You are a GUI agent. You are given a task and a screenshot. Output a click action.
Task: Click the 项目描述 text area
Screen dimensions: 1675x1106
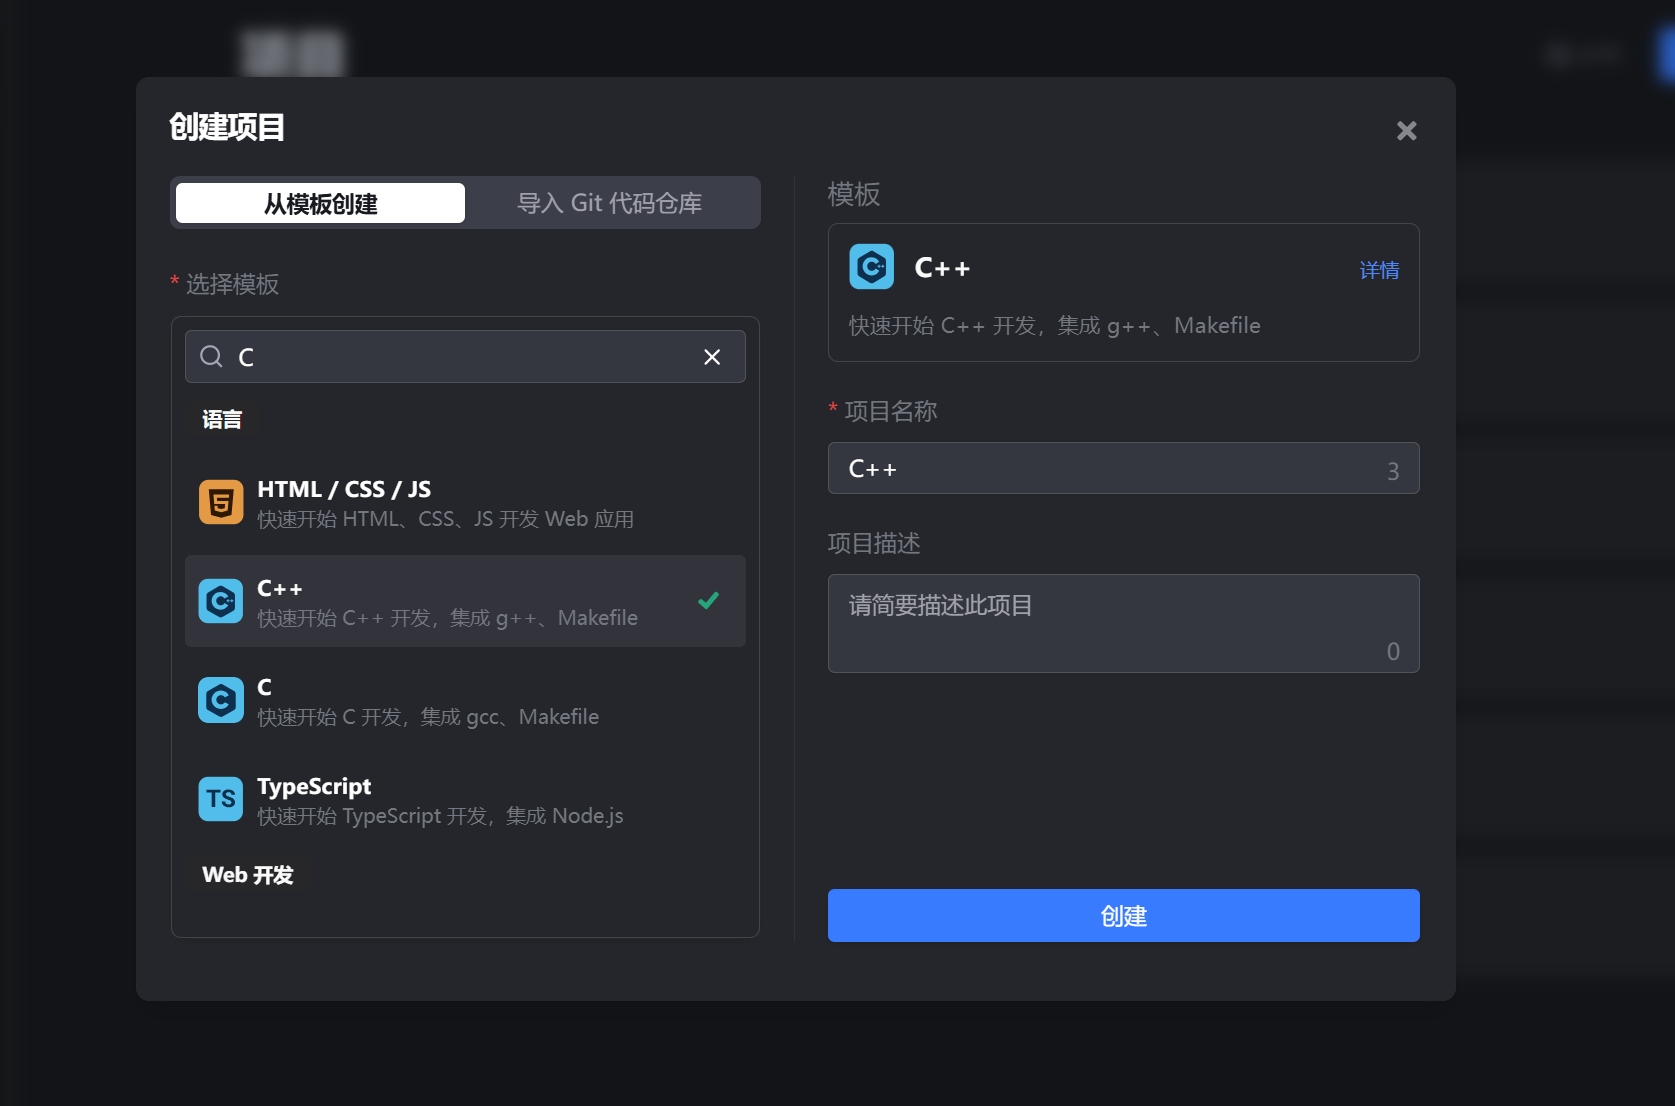tap(1110, 622)
